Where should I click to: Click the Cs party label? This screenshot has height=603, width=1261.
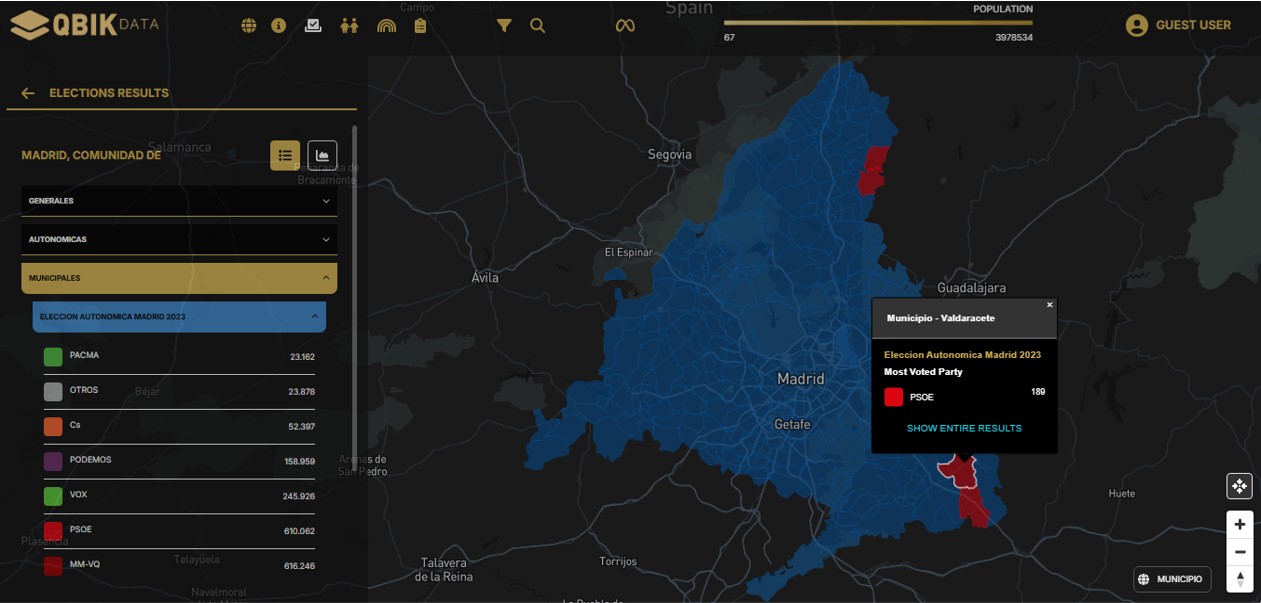[x=75, y=425]
